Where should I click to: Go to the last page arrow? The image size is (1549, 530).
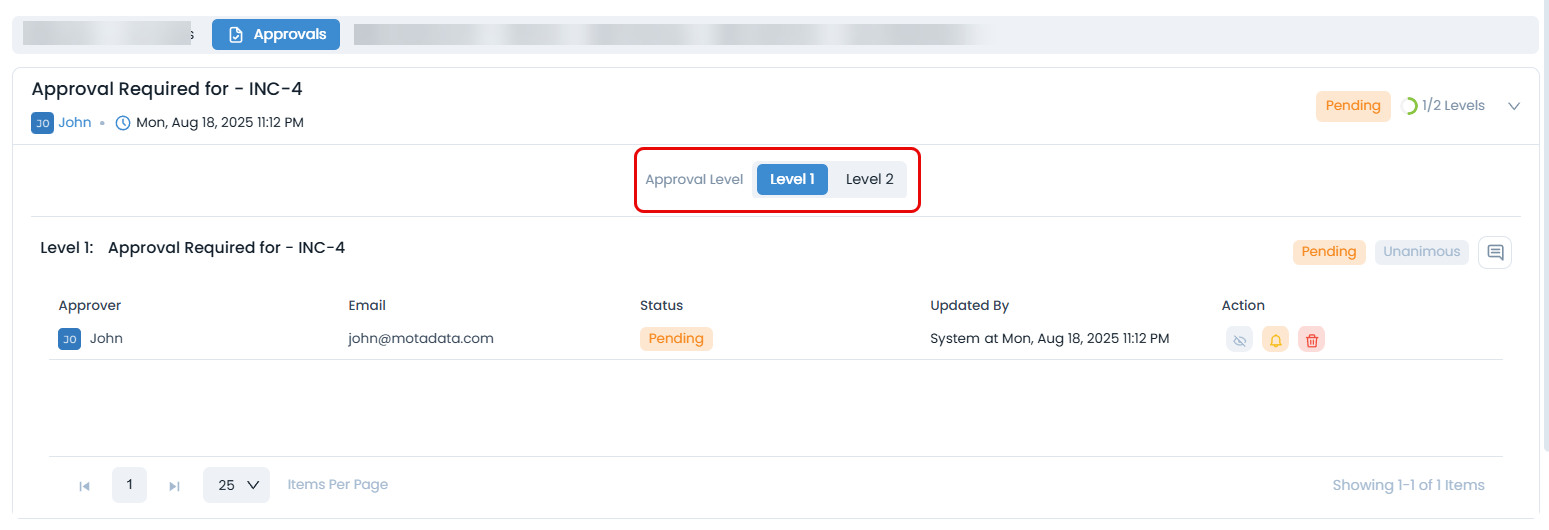coord(174,486)
